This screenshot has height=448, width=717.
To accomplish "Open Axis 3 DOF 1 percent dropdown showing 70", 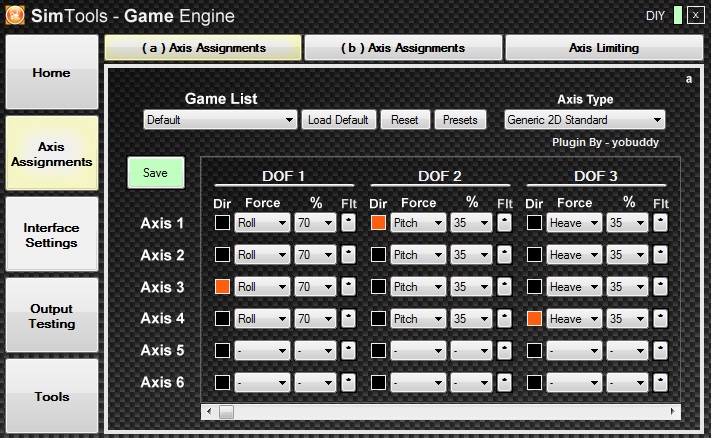I will (315, 287).
